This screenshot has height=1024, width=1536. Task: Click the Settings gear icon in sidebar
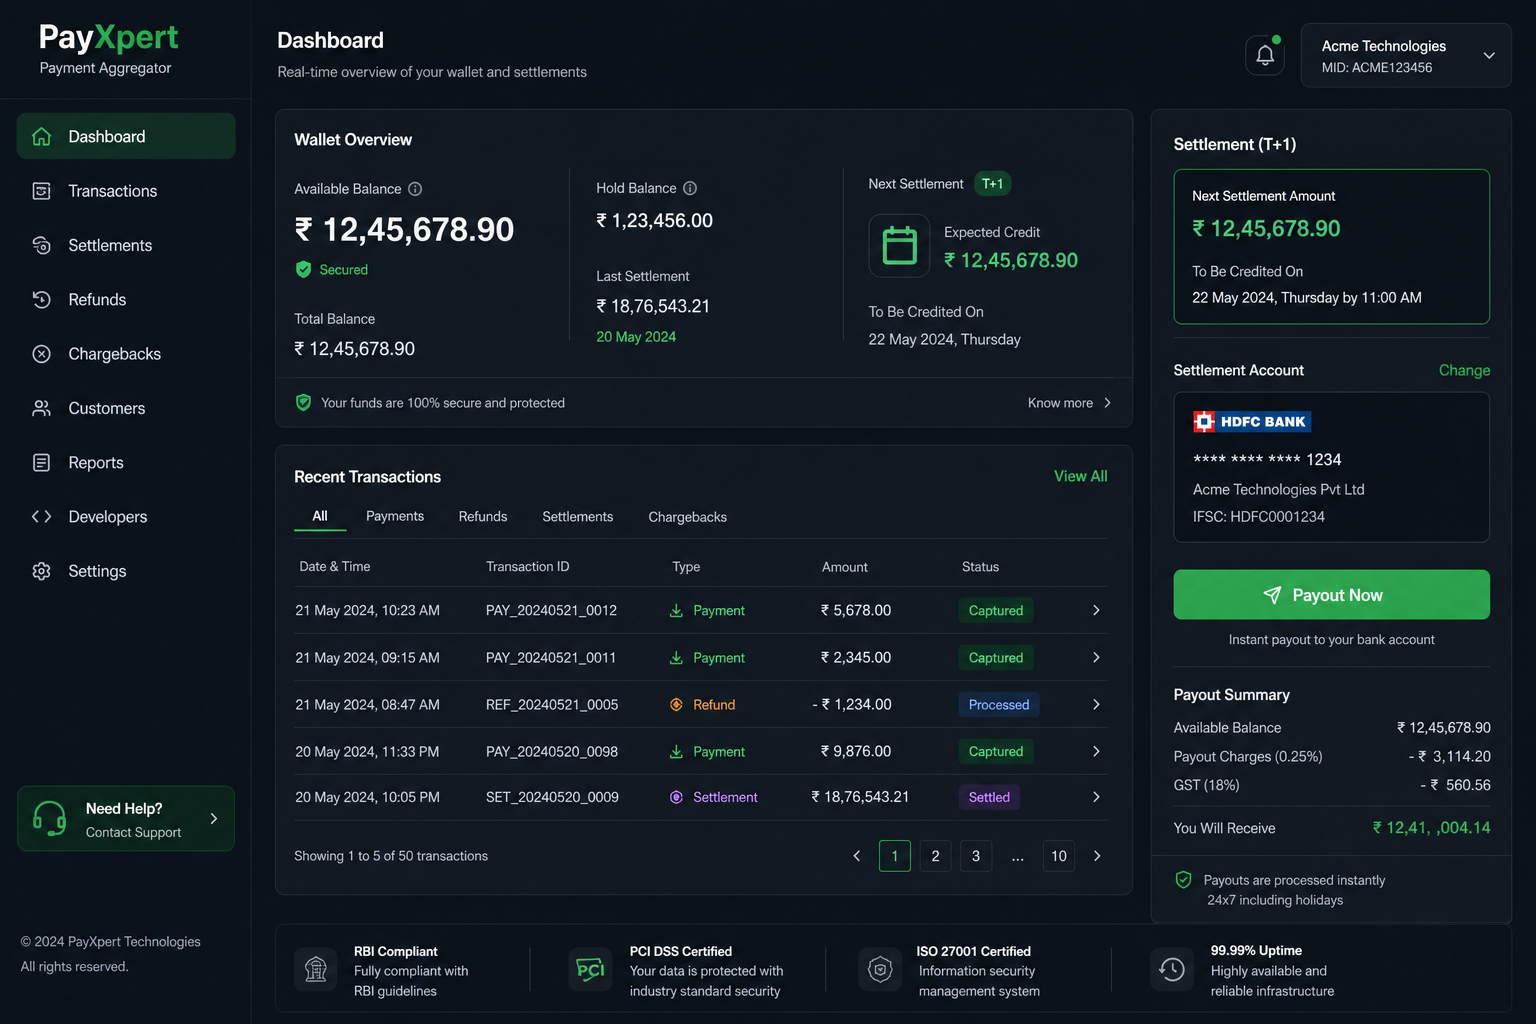click(x=41, y=571)
